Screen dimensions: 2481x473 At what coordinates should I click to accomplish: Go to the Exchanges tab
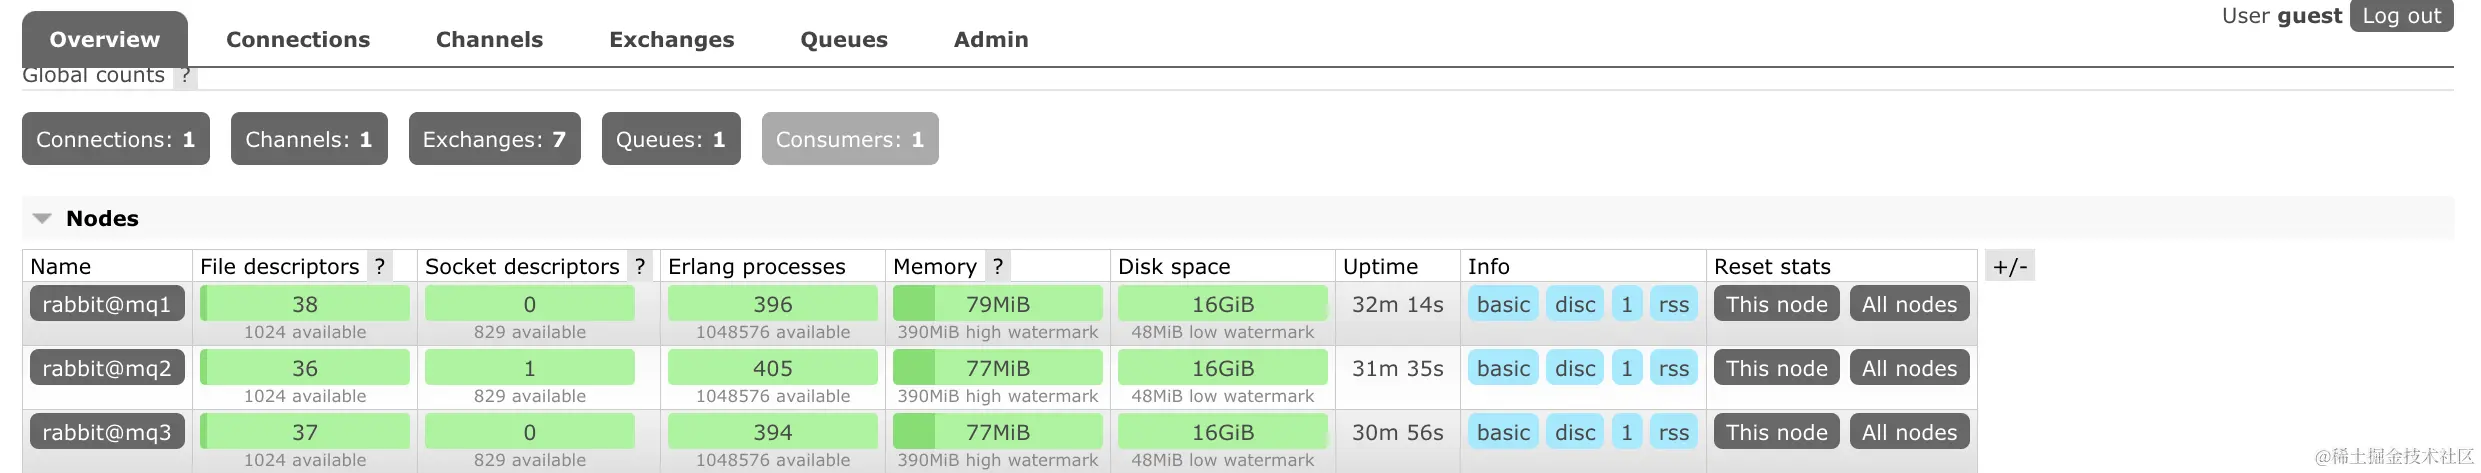click(672, 39)
